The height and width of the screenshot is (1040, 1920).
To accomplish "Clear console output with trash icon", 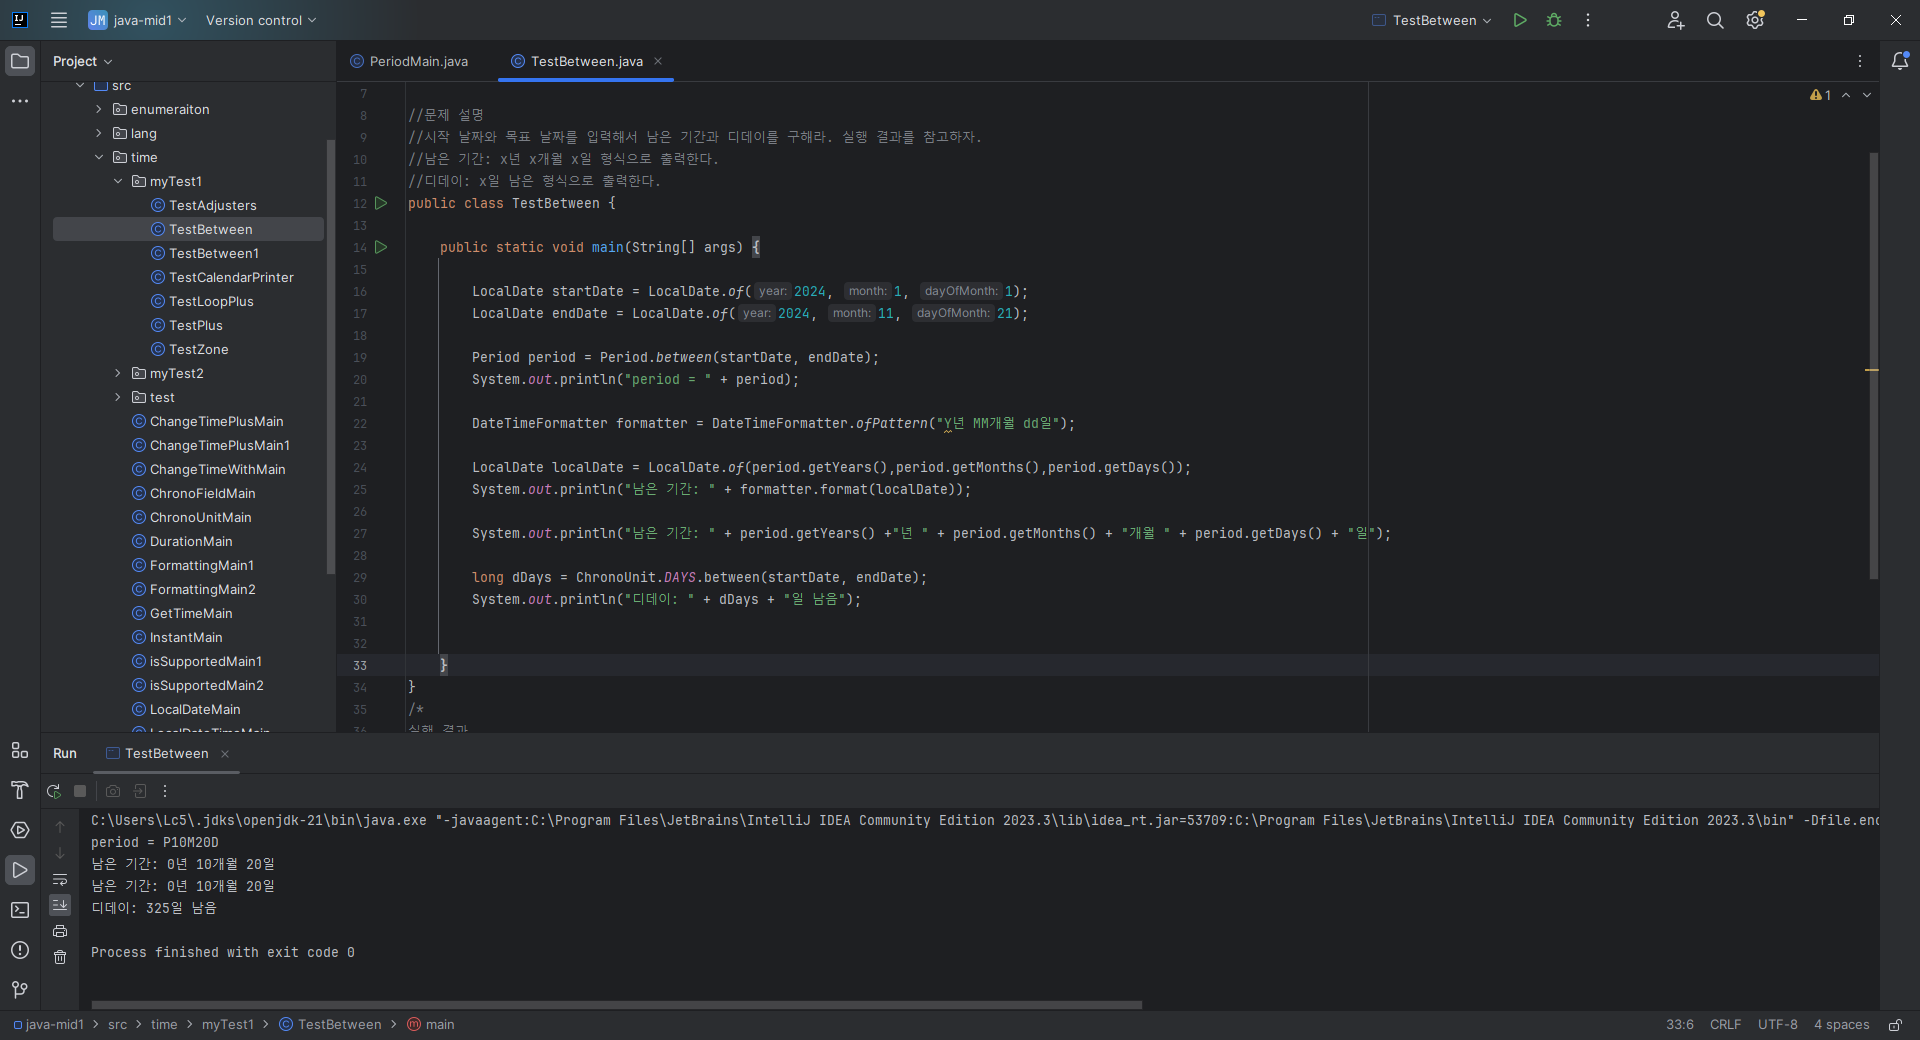I will click(x=60, y=957).
